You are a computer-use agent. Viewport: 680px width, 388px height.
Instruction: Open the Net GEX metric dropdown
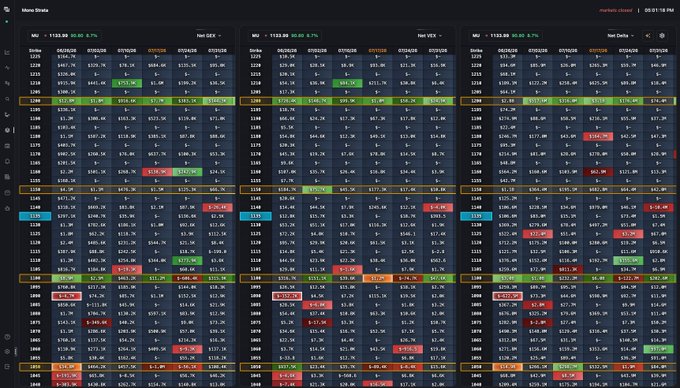pos(209,36)
